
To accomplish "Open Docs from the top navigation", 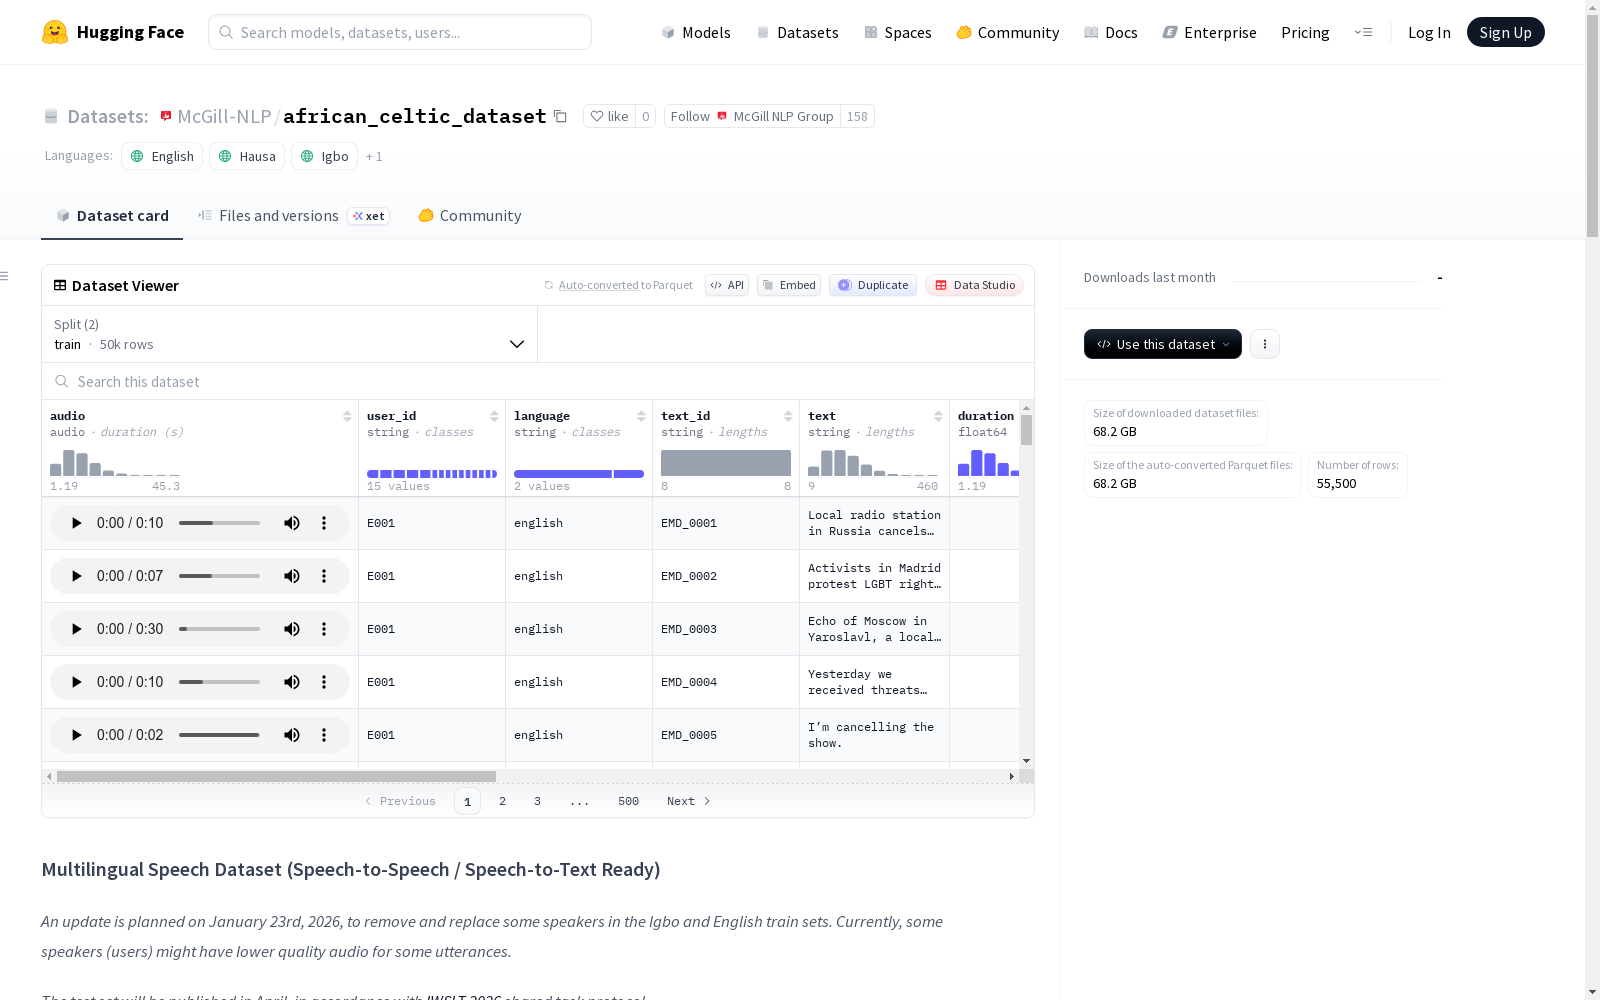I will point(1111,32).
